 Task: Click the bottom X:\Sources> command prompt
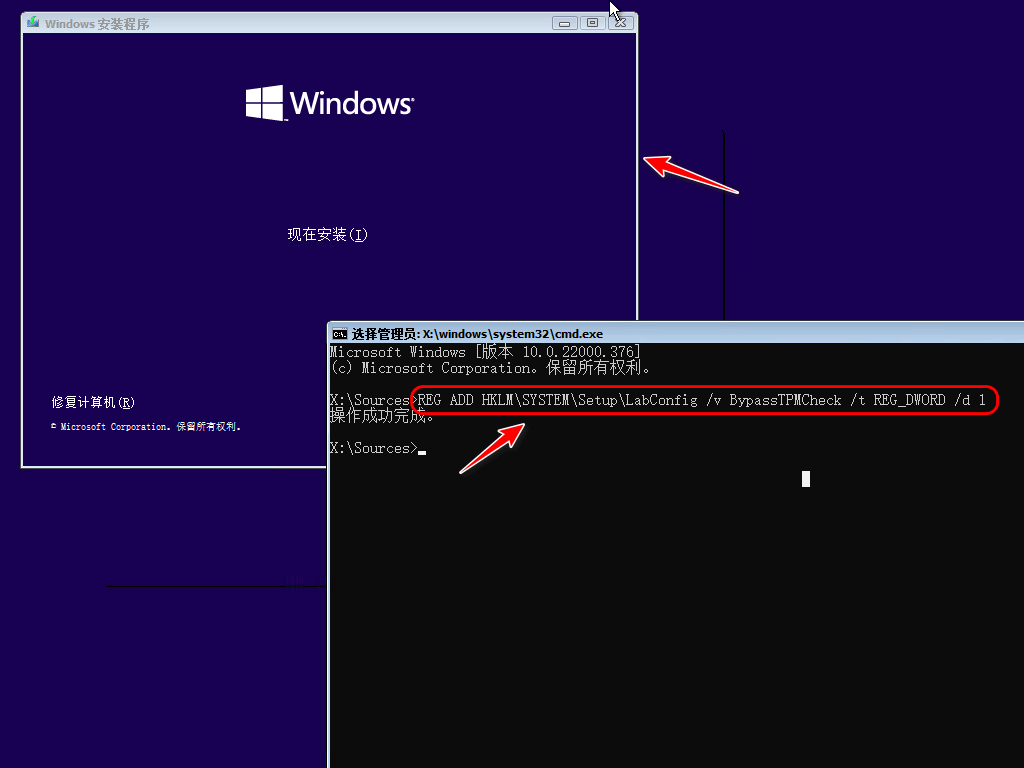pos(377,448)
